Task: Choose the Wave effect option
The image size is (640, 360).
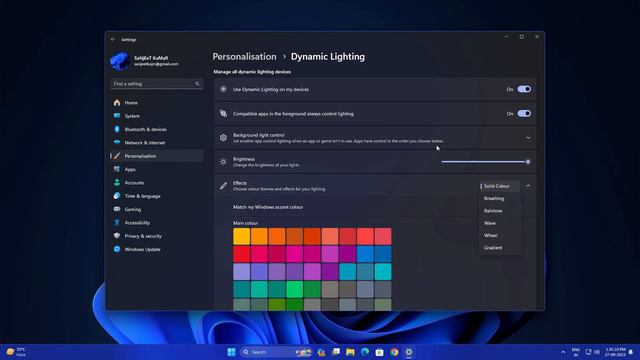Action: tap(500, 223)
